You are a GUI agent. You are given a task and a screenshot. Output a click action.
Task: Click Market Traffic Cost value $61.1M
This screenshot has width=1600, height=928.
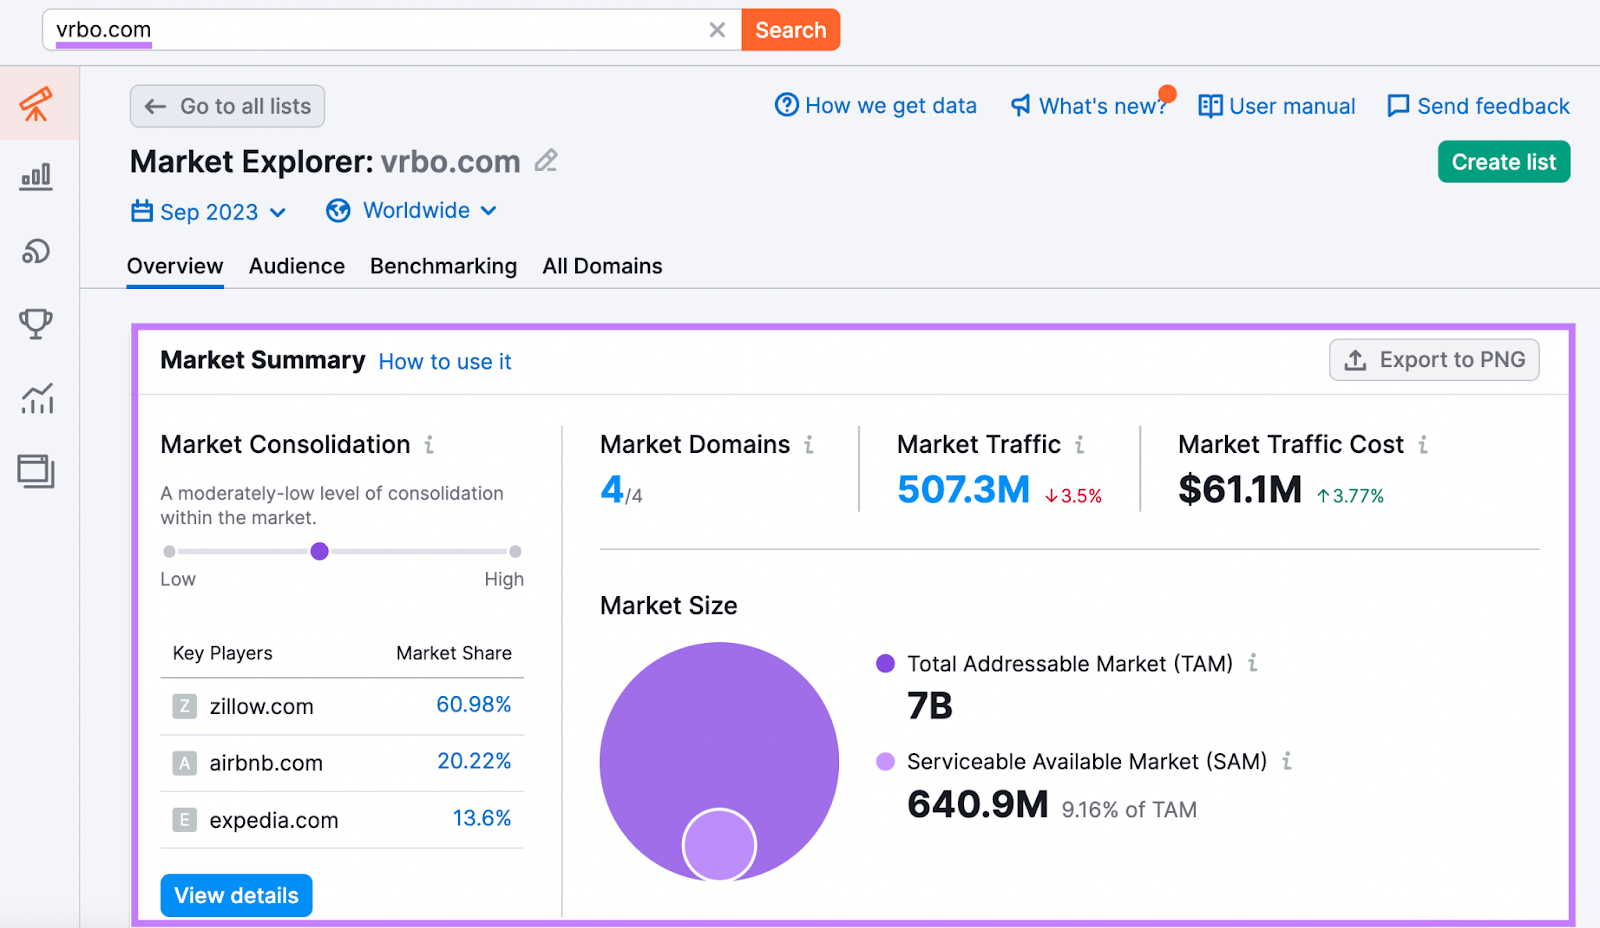point(1240,489)
